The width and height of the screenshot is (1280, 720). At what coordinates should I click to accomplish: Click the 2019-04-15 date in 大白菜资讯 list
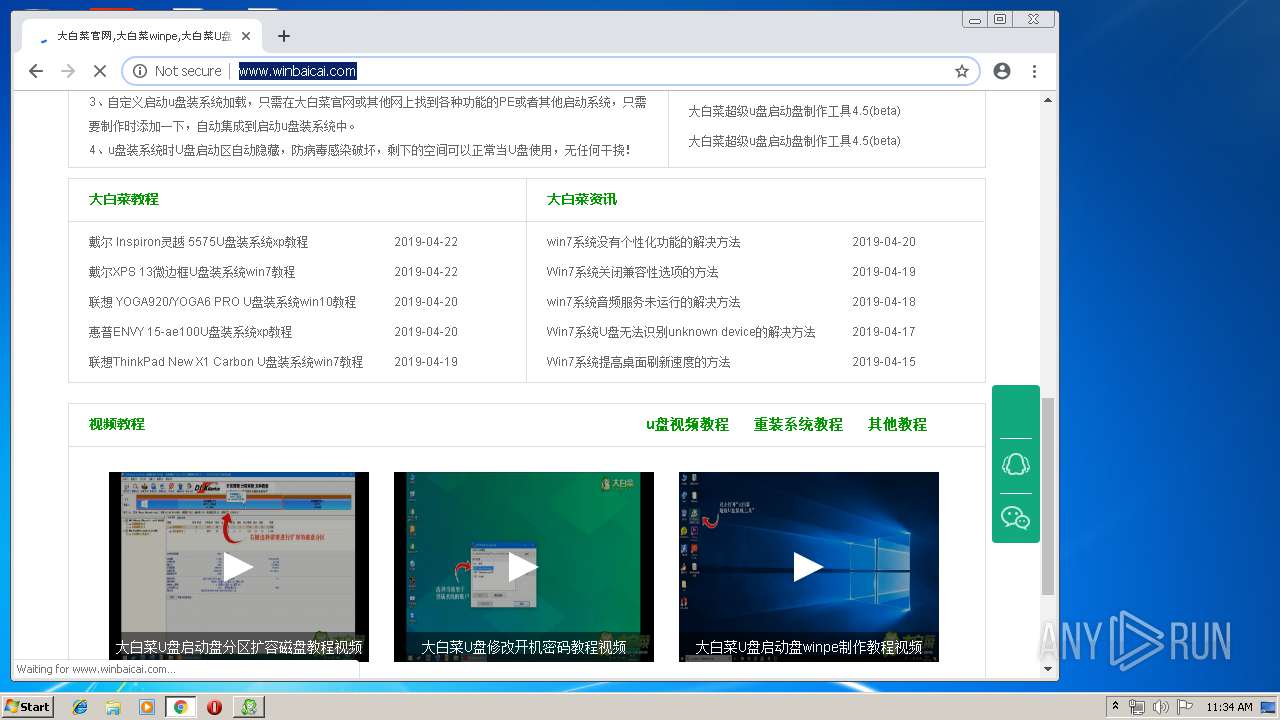click(x=884, y=362)
